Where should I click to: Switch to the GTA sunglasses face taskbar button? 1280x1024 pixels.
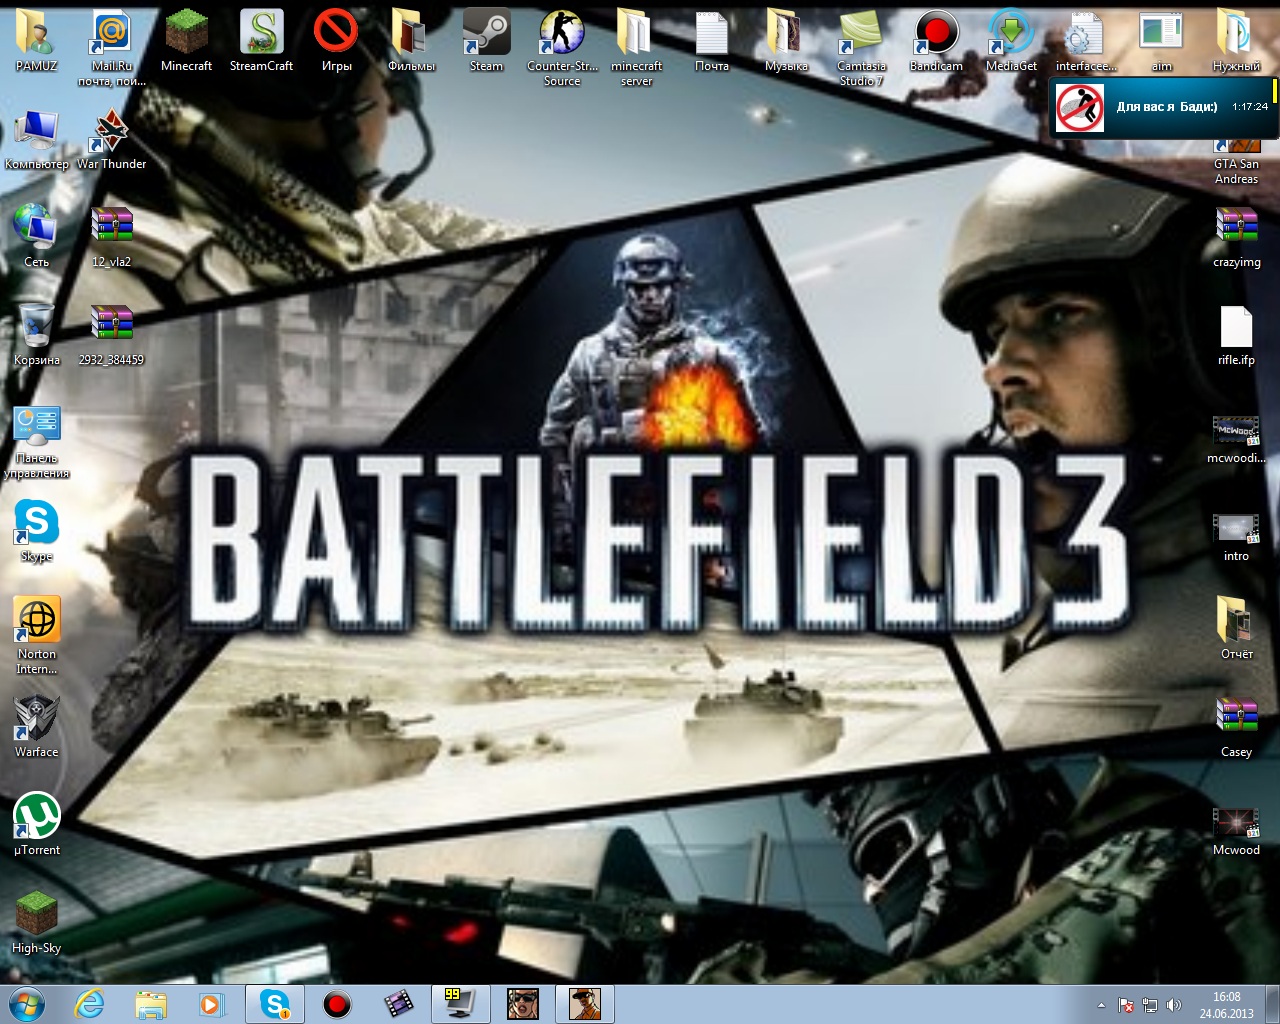point(522,1004)
